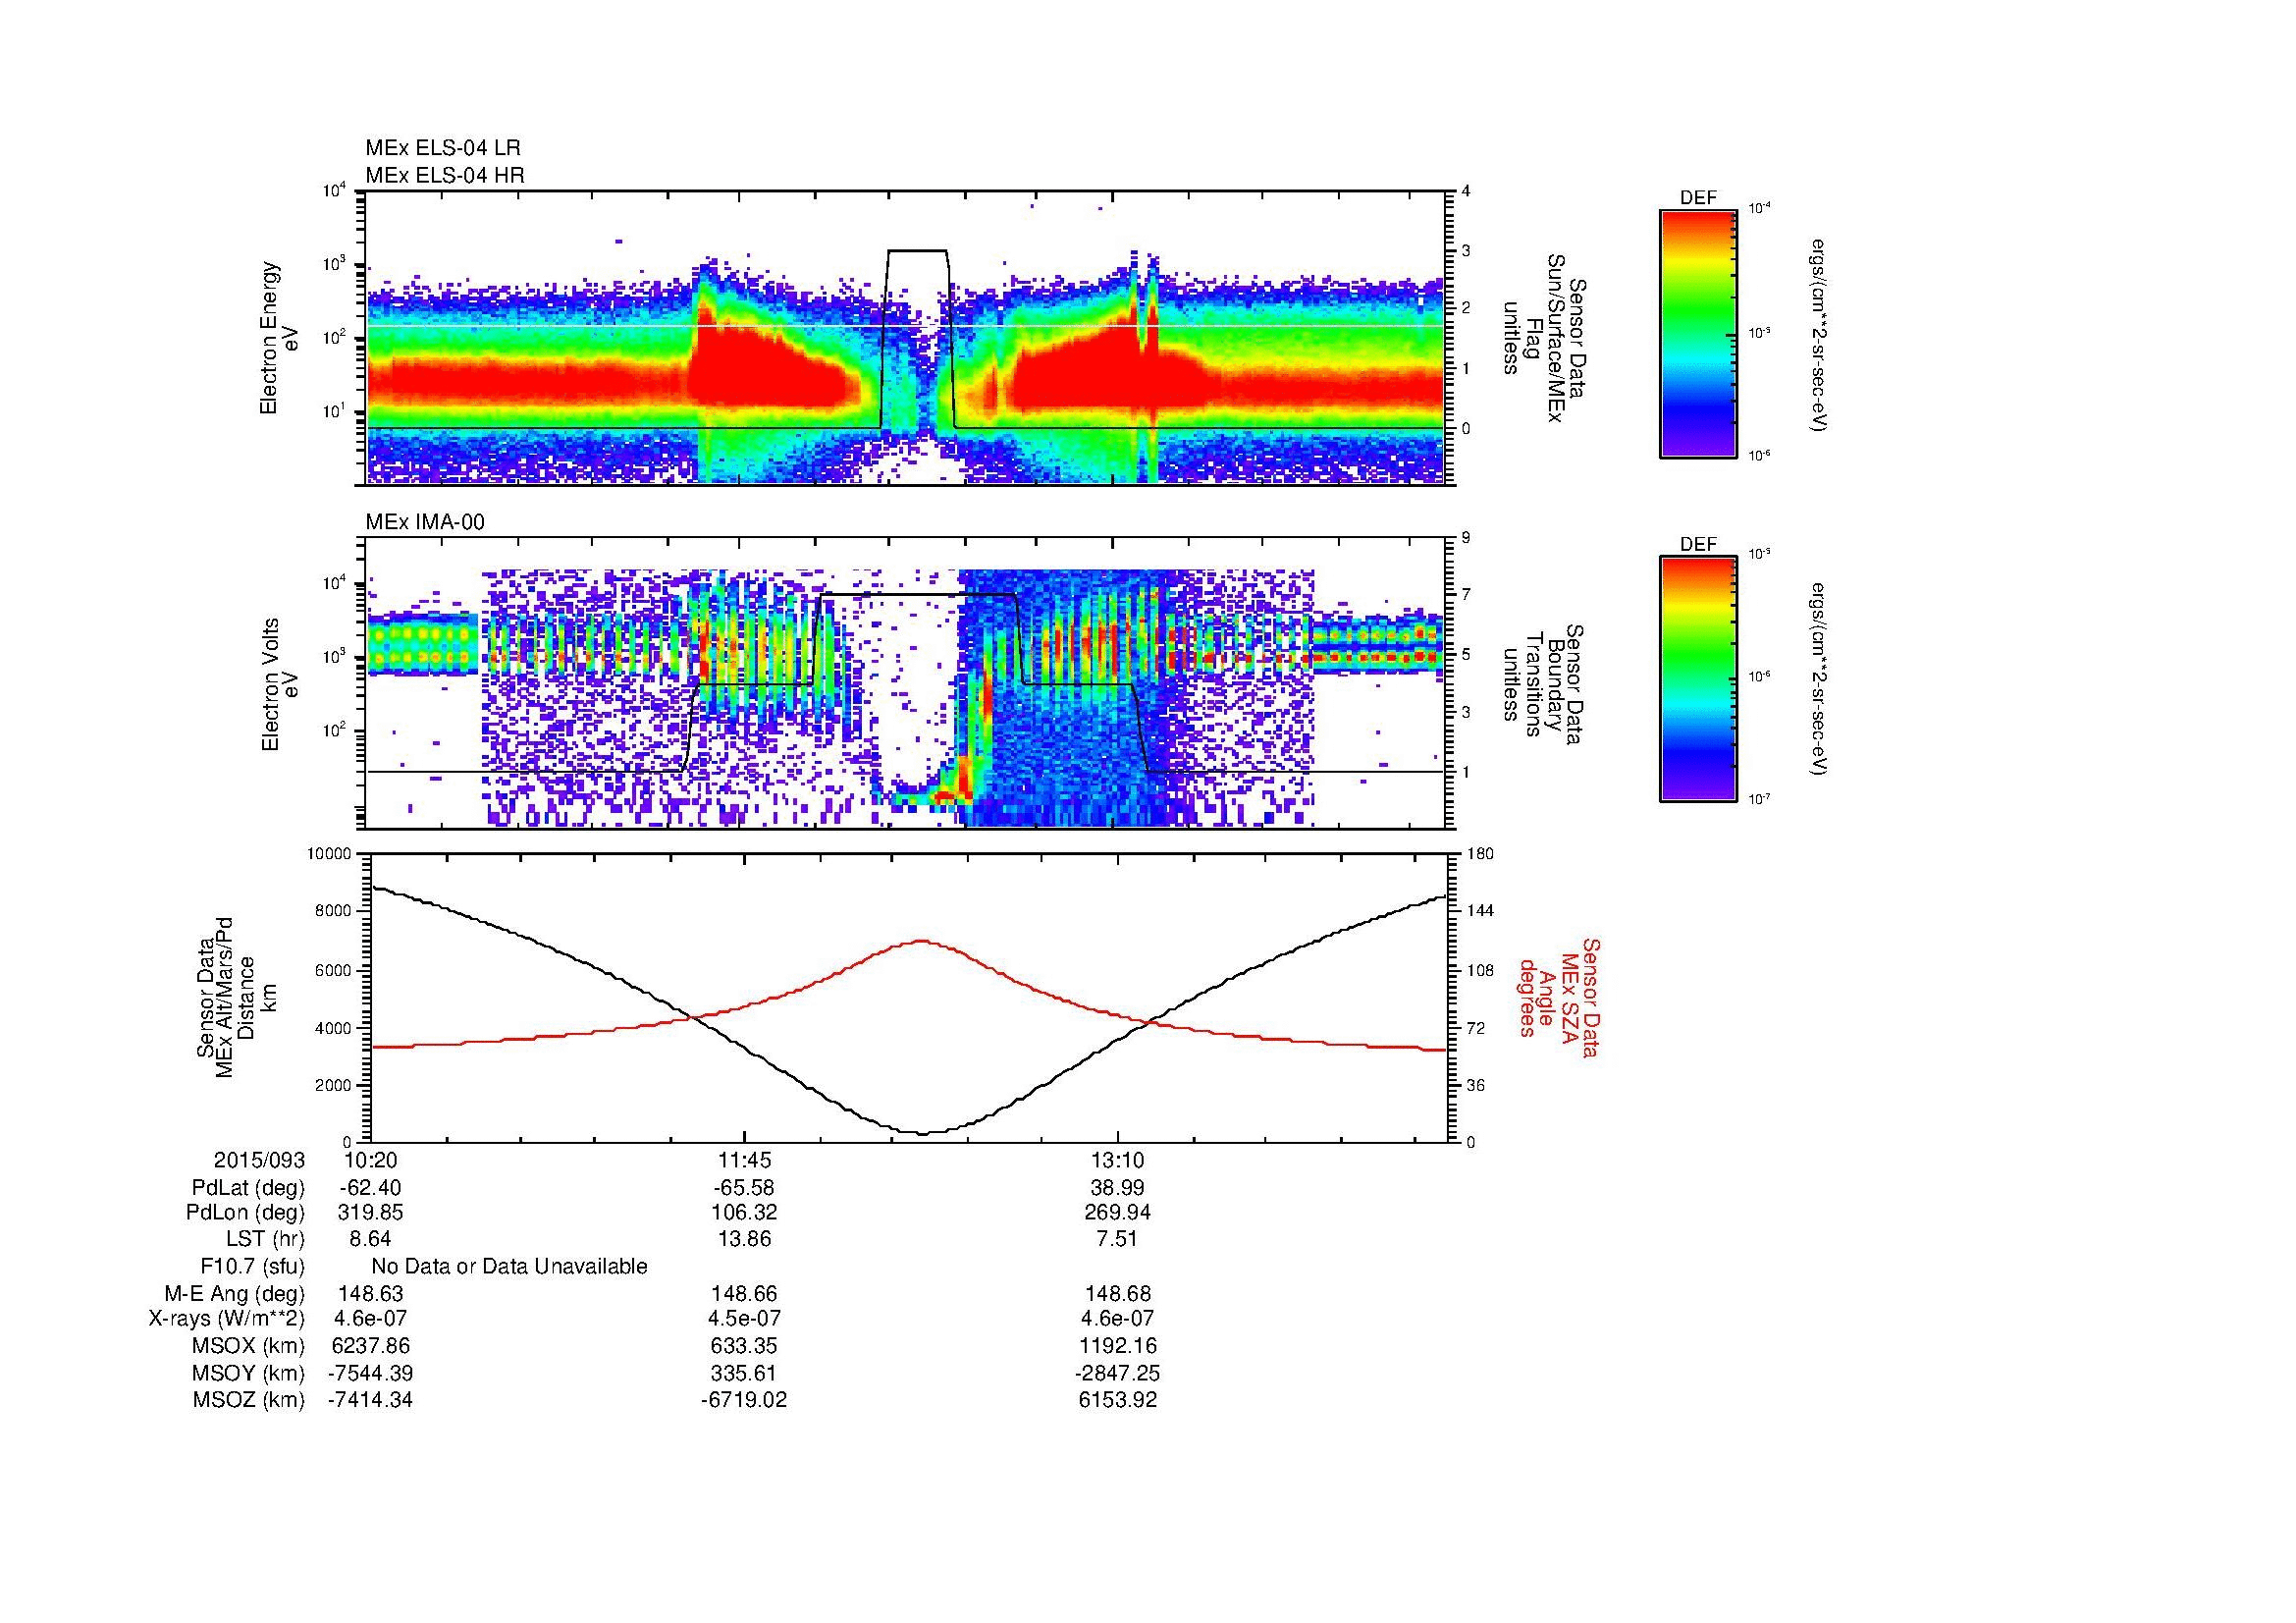Select the MSOY value '-2847.25'
This screenshot has width=2296, height=1623.
[x=1118, y=1373]
